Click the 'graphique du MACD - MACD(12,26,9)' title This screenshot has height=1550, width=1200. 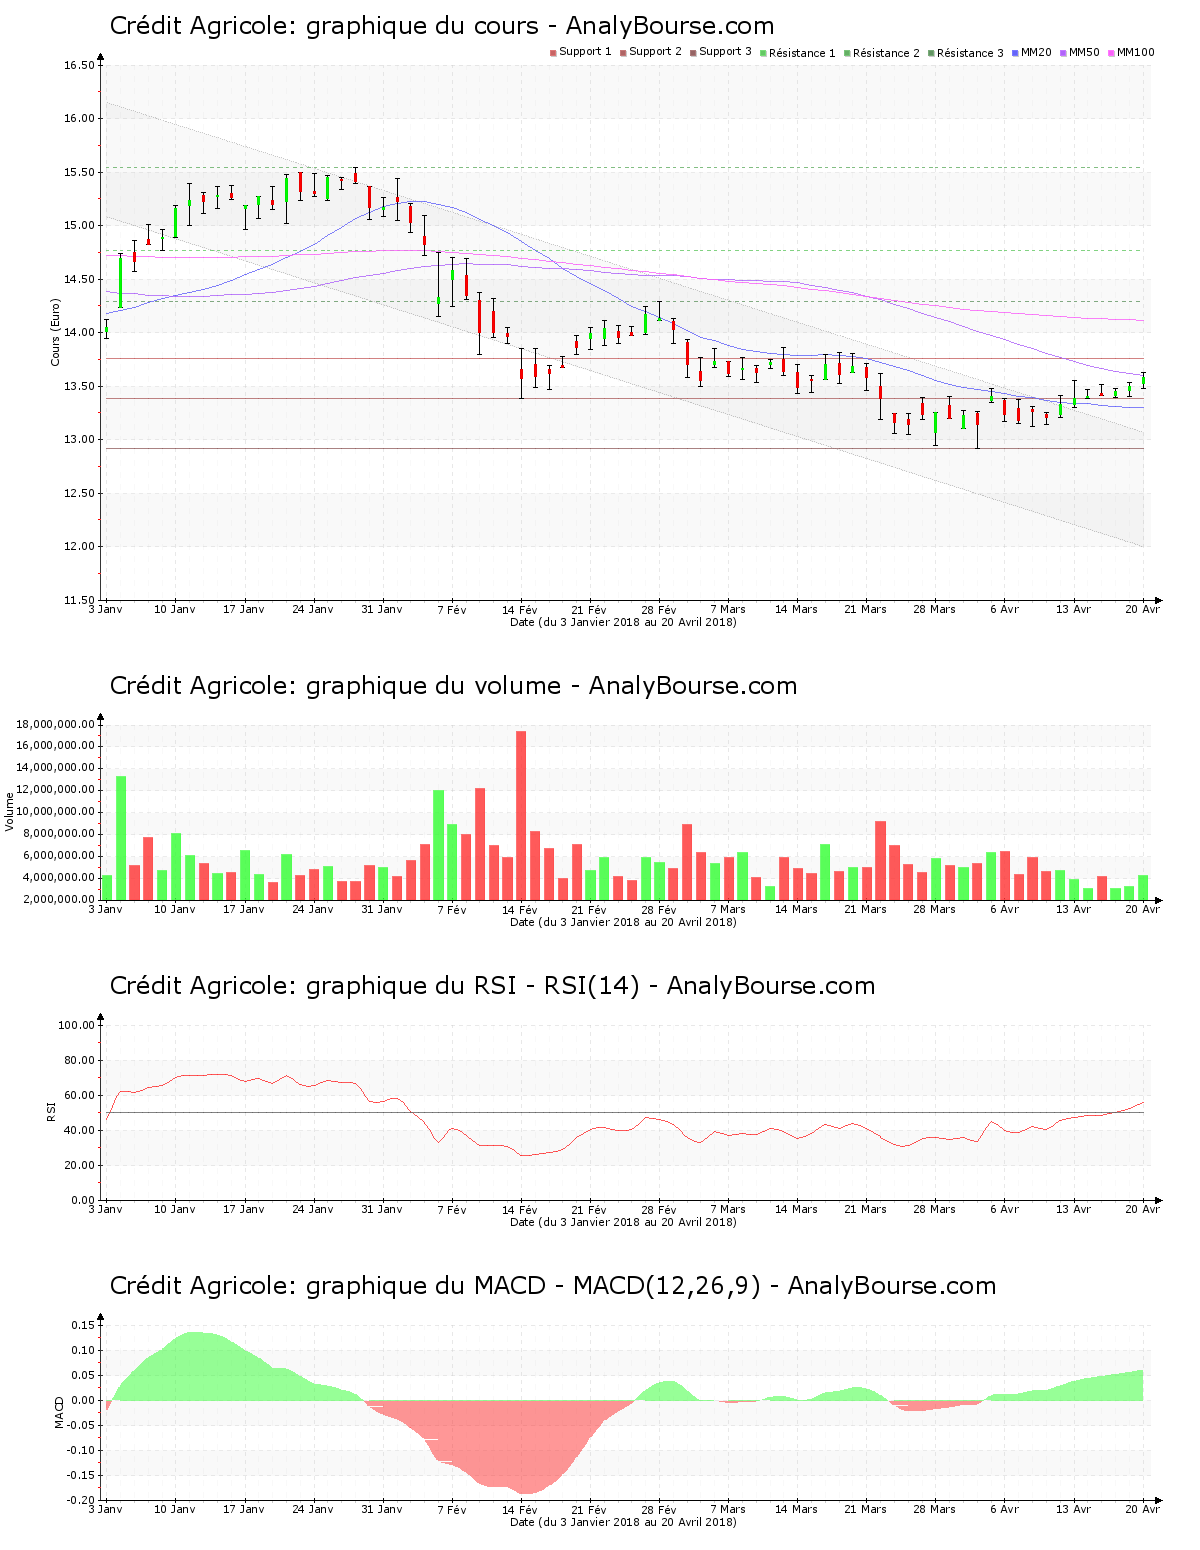(x=553, y=1286)
